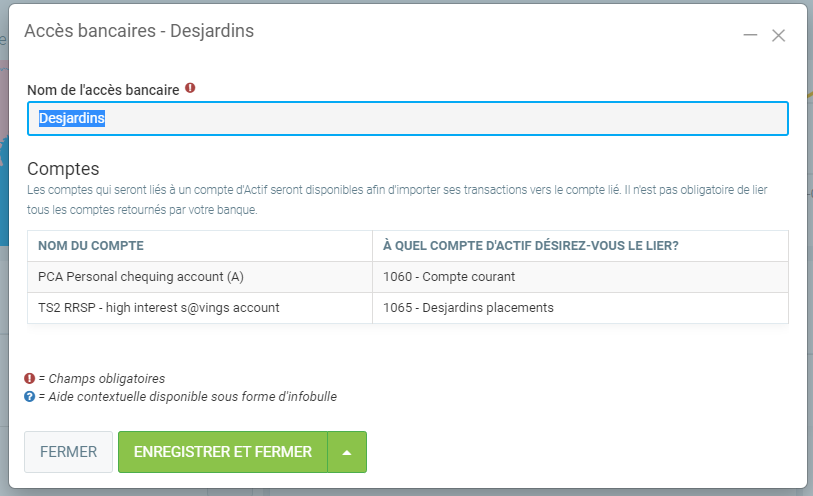813x496 pixels.
Task: Minimize the Accès bancaires dialog
Action: point(750,36)
